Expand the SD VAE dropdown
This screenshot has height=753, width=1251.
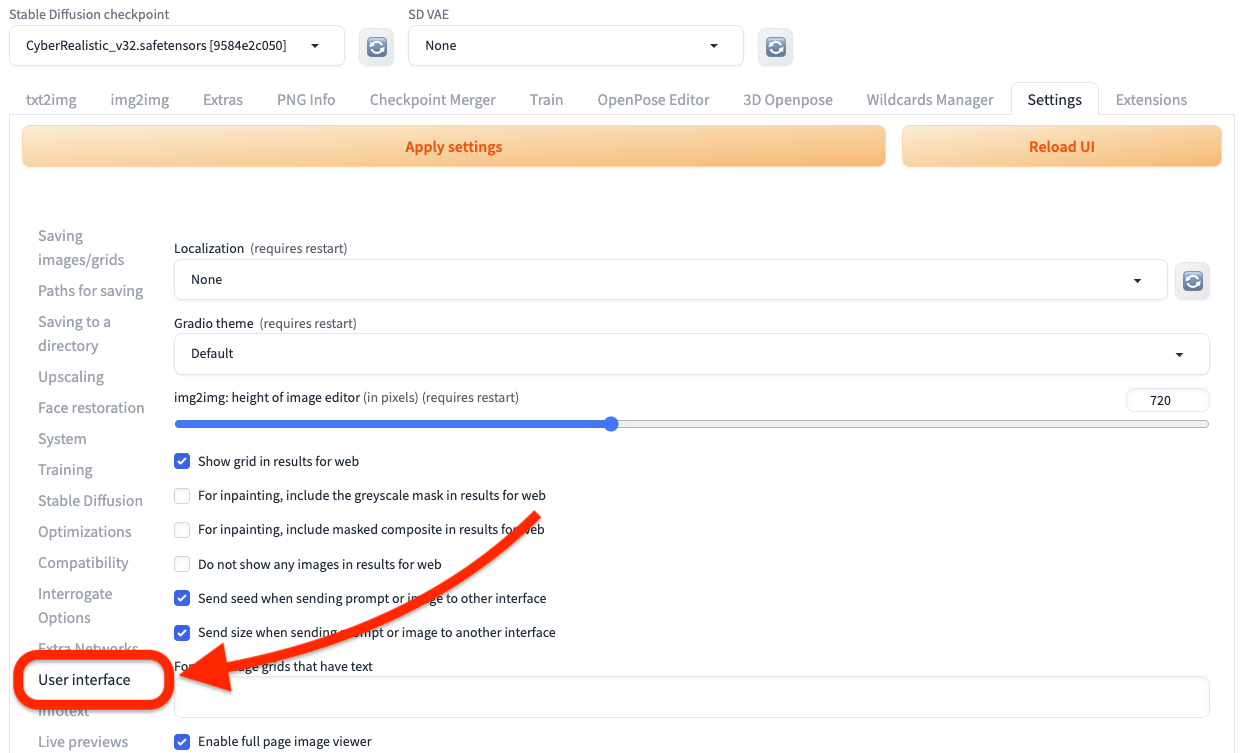pos(575,46)
